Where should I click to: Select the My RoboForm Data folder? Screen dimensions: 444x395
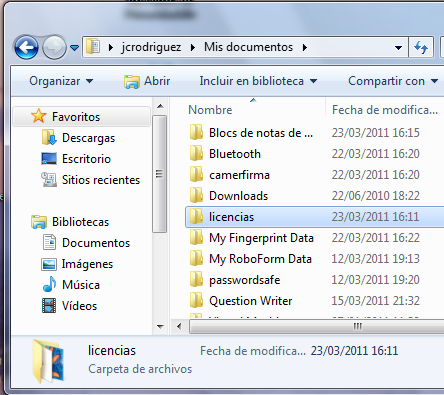260,259
